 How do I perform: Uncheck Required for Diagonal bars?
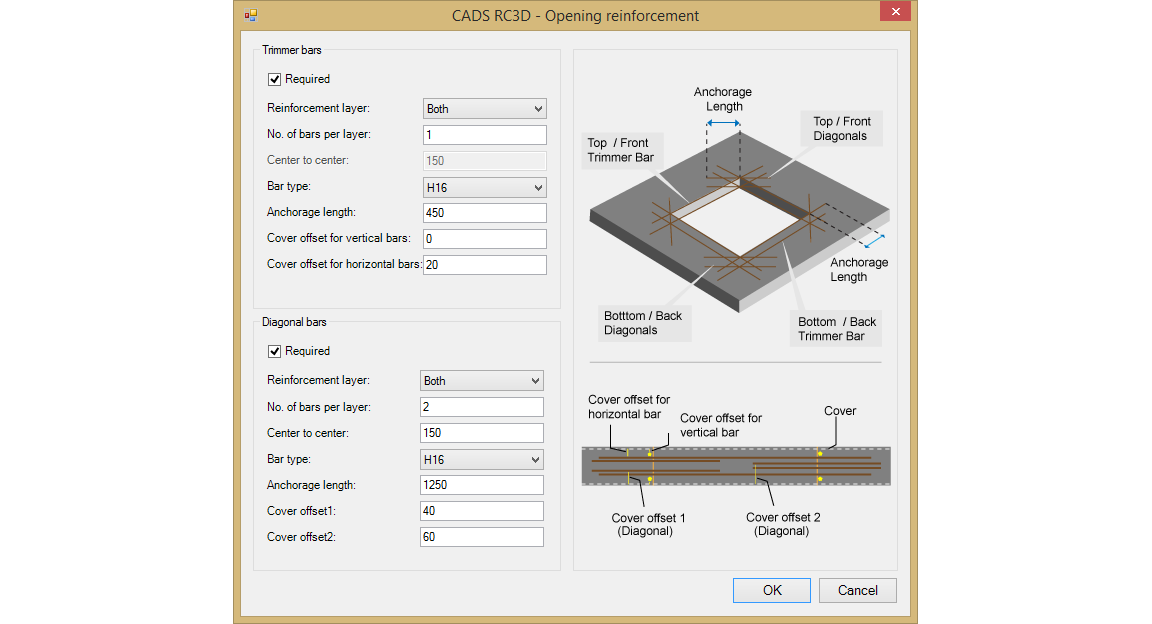coord(274,351)
